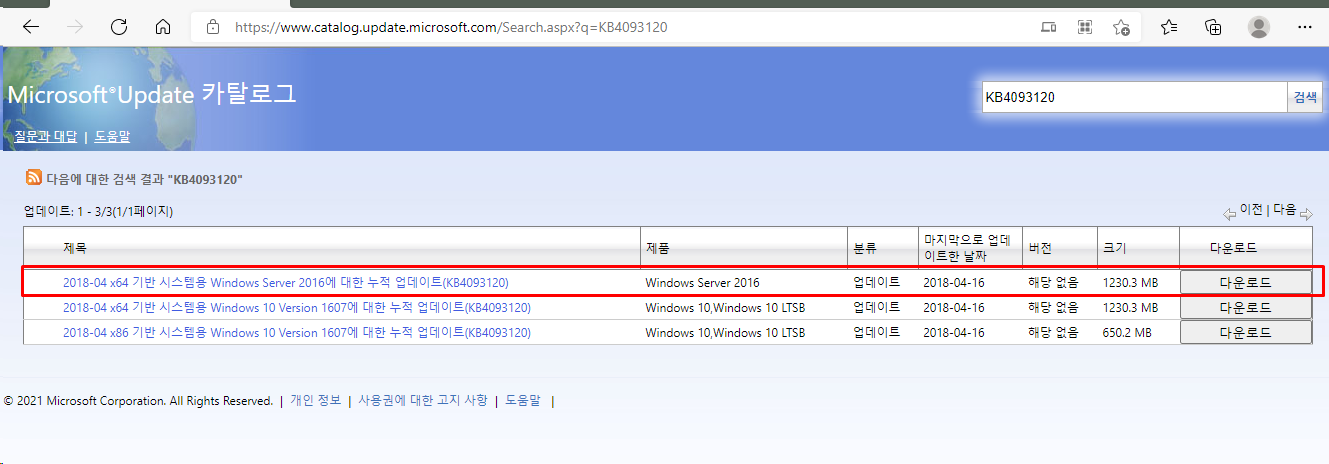Open Windows 10 Version 1607 x64 update link
The image size is (1329, 464).
297,307
